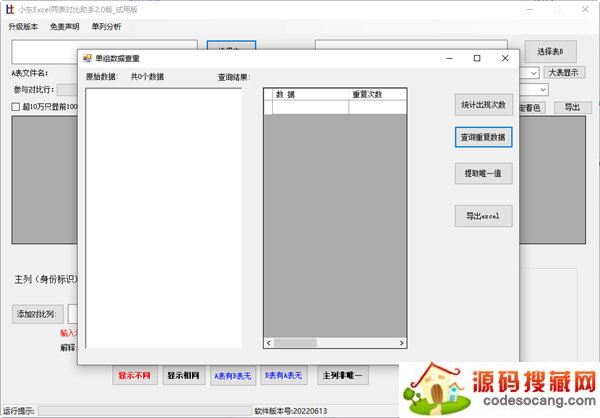The width and height of the screenshot is (600, 418).
Task: Open the 免责声明 menu
Action: coord(65,26)
